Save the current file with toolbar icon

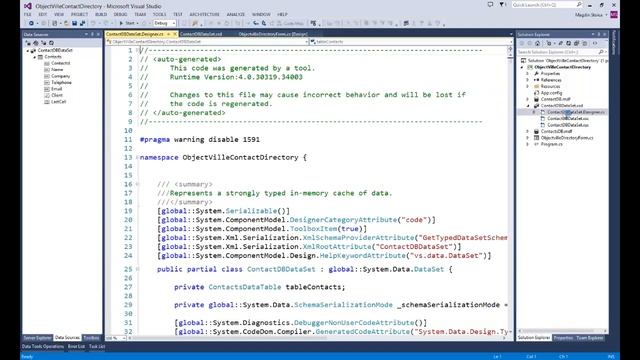point(74,23)
